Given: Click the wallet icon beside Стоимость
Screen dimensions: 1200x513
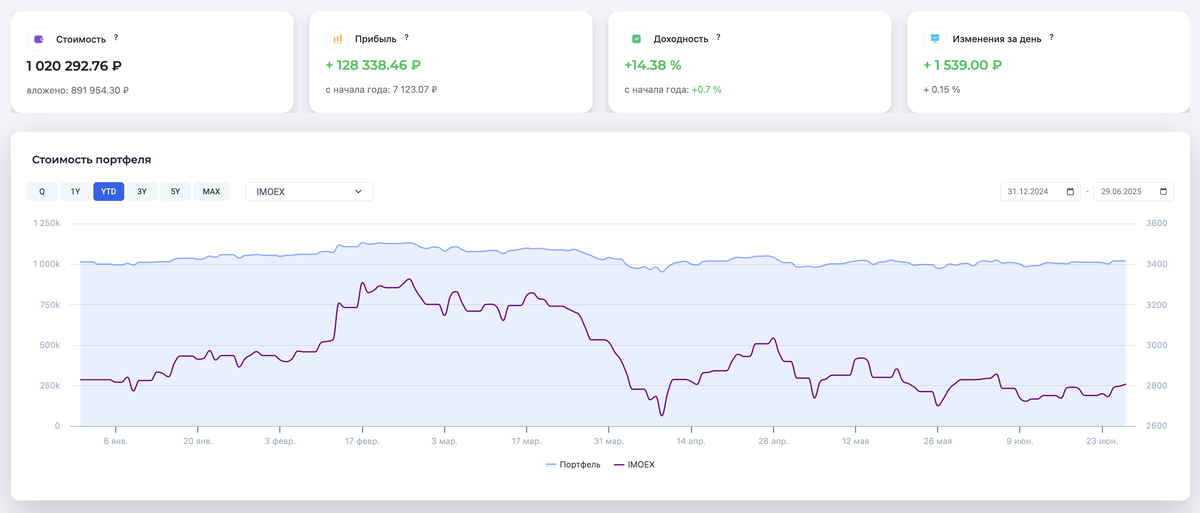Looking at the screenshot, I should (x=39, y=39).
